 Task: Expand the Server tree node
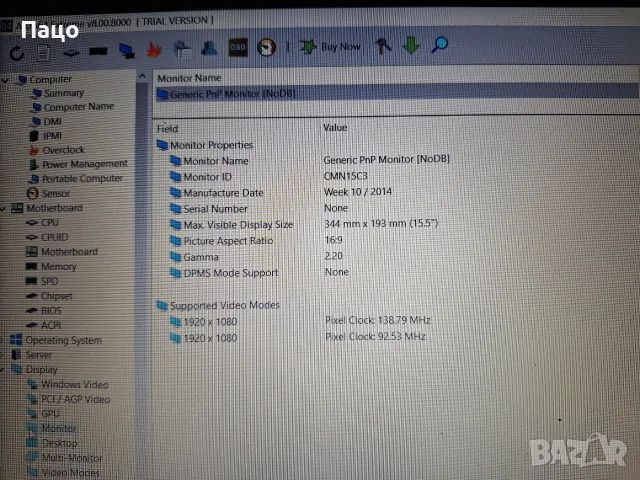point(2,355)
